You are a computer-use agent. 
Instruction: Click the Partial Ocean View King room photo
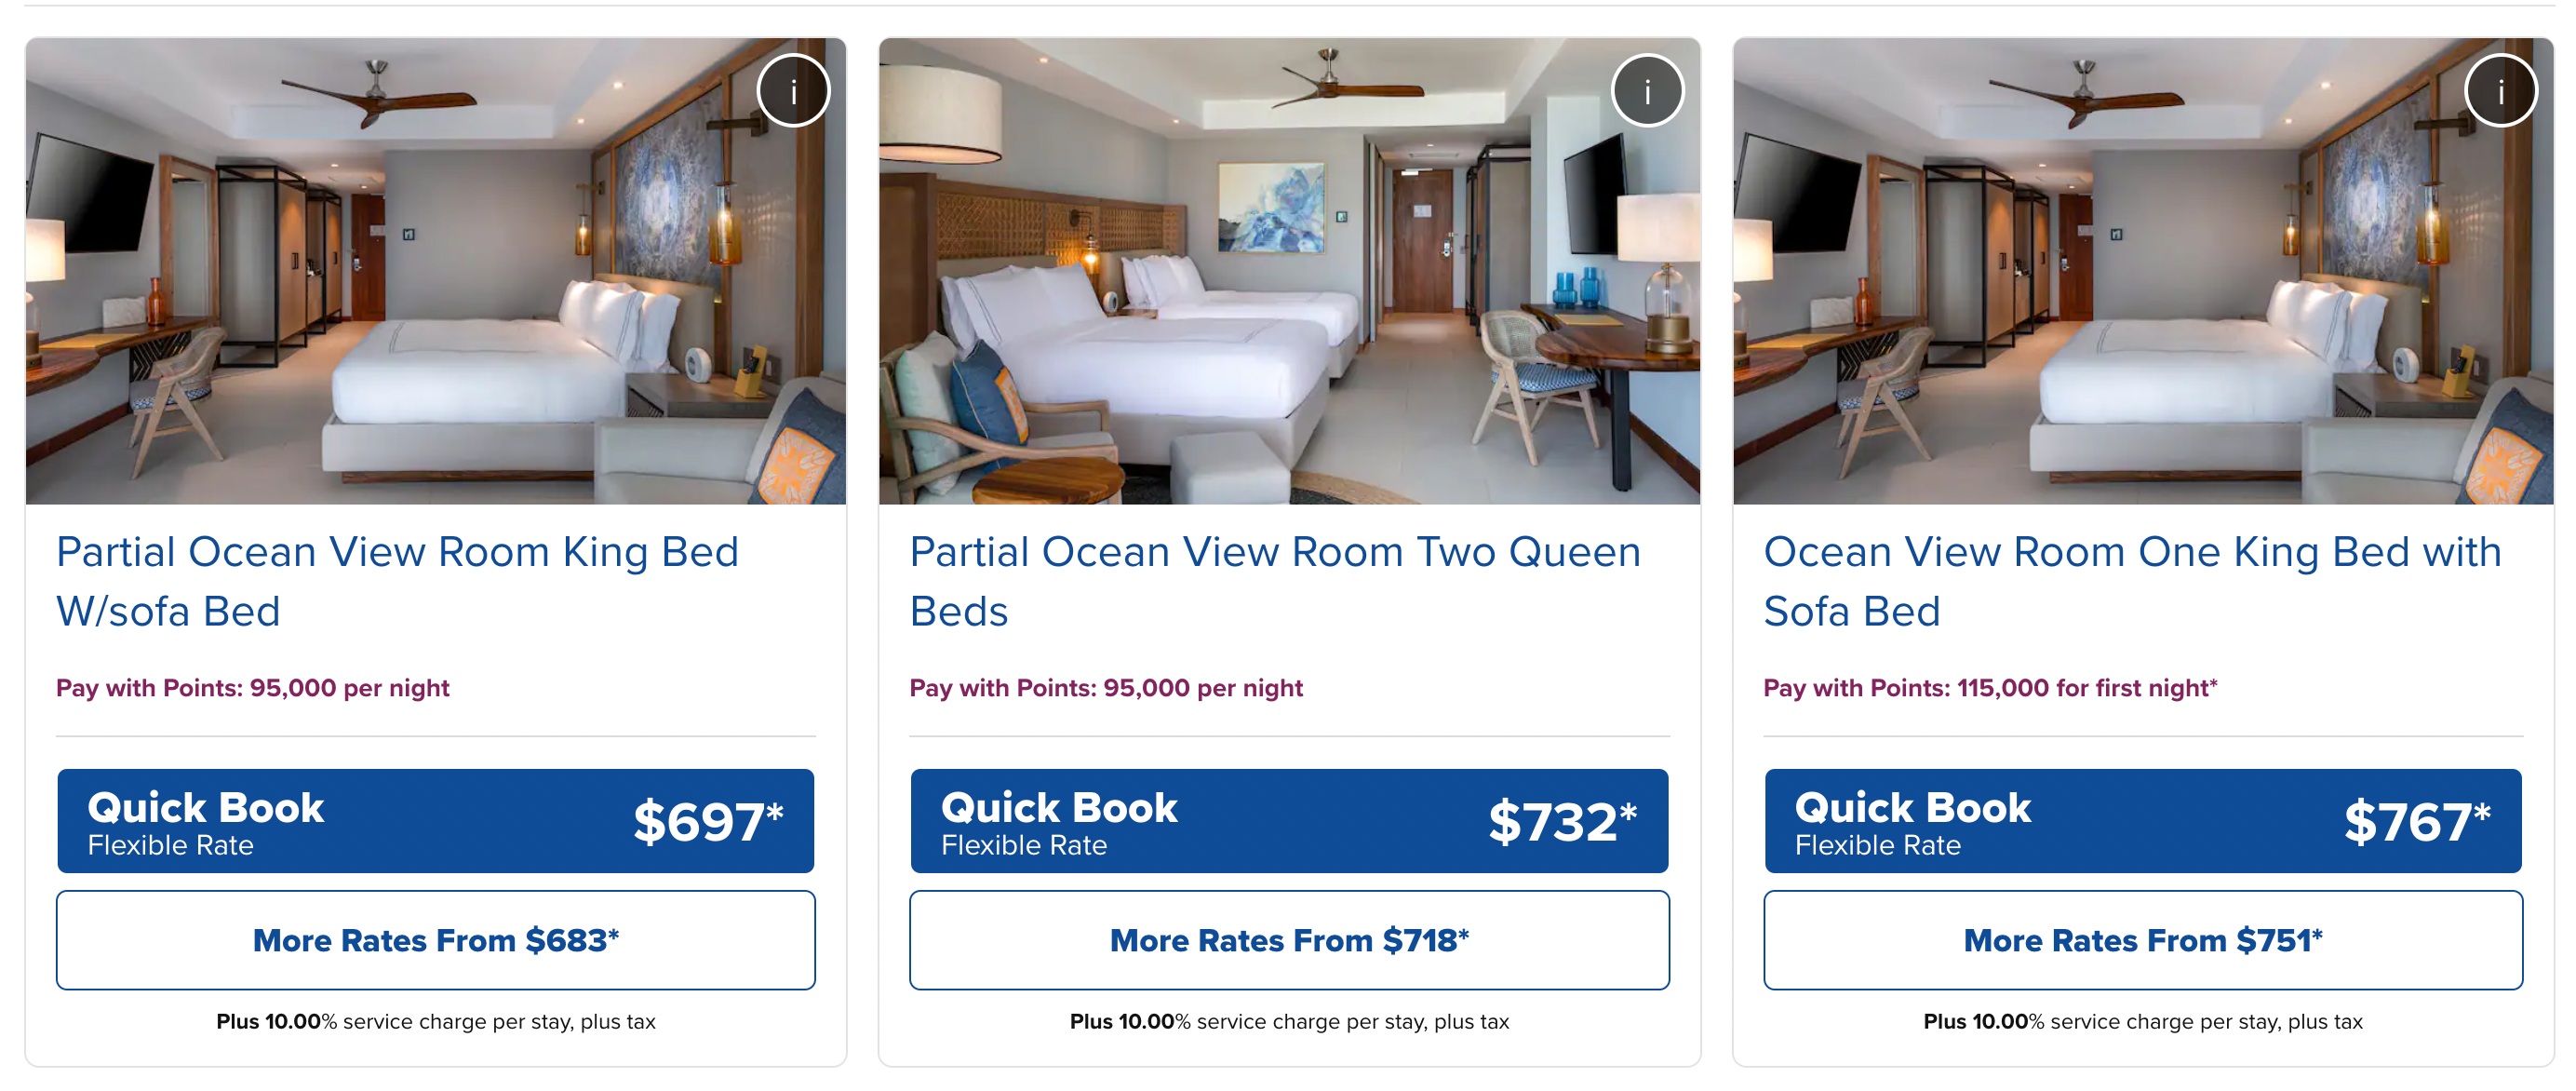click(435, 272)
